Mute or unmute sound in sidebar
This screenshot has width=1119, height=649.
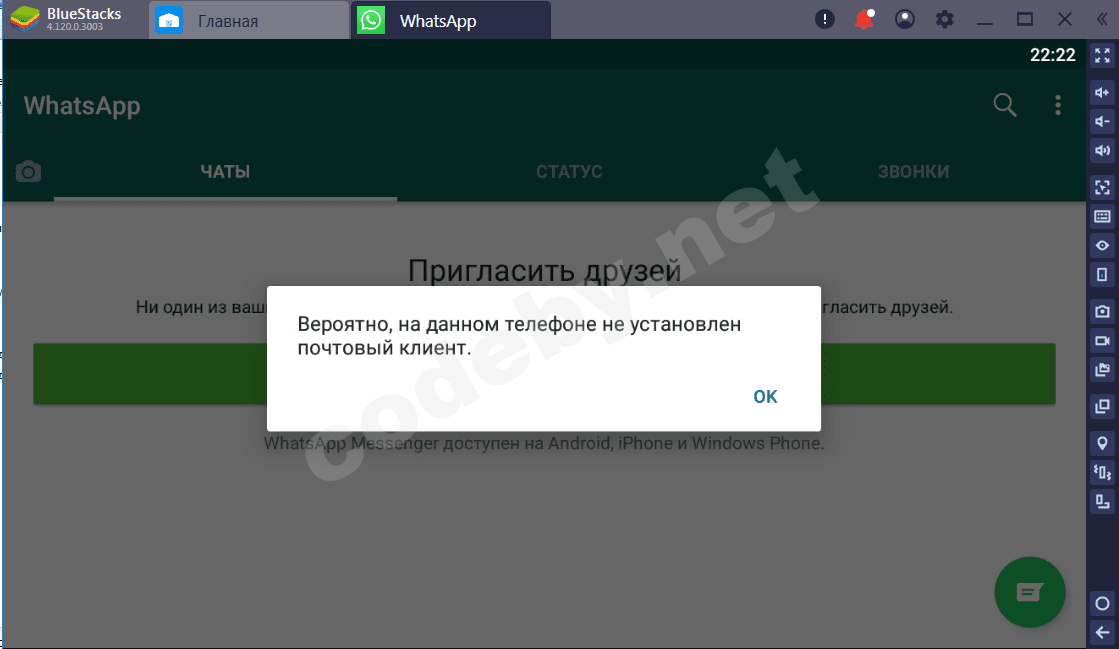click(1103, 151)
